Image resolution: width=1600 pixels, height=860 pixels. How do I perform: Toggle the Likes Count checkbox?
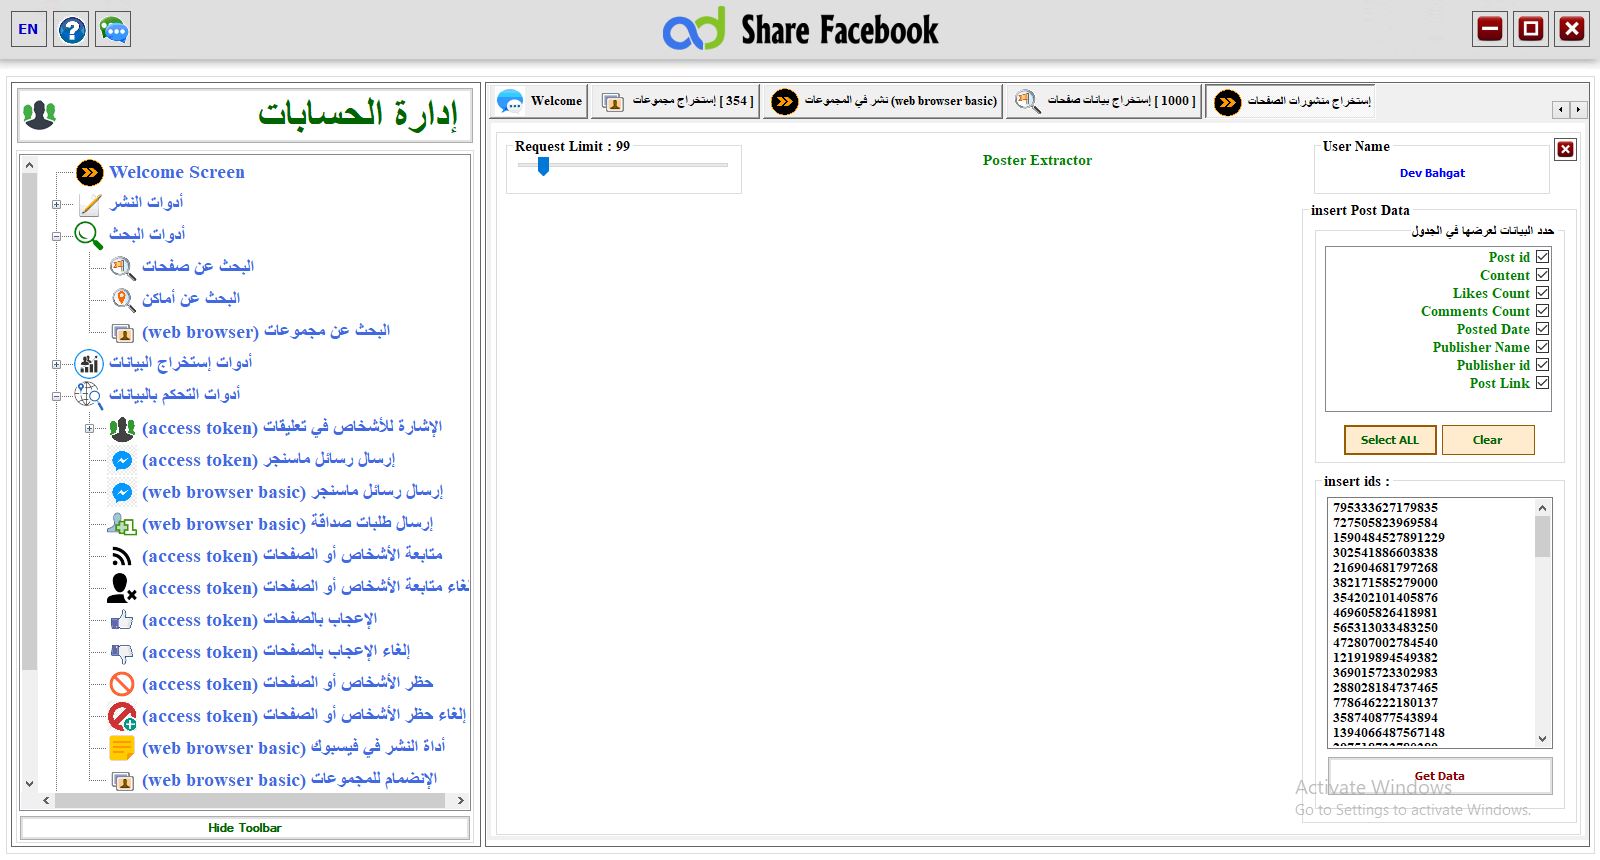coord(1543,293)
